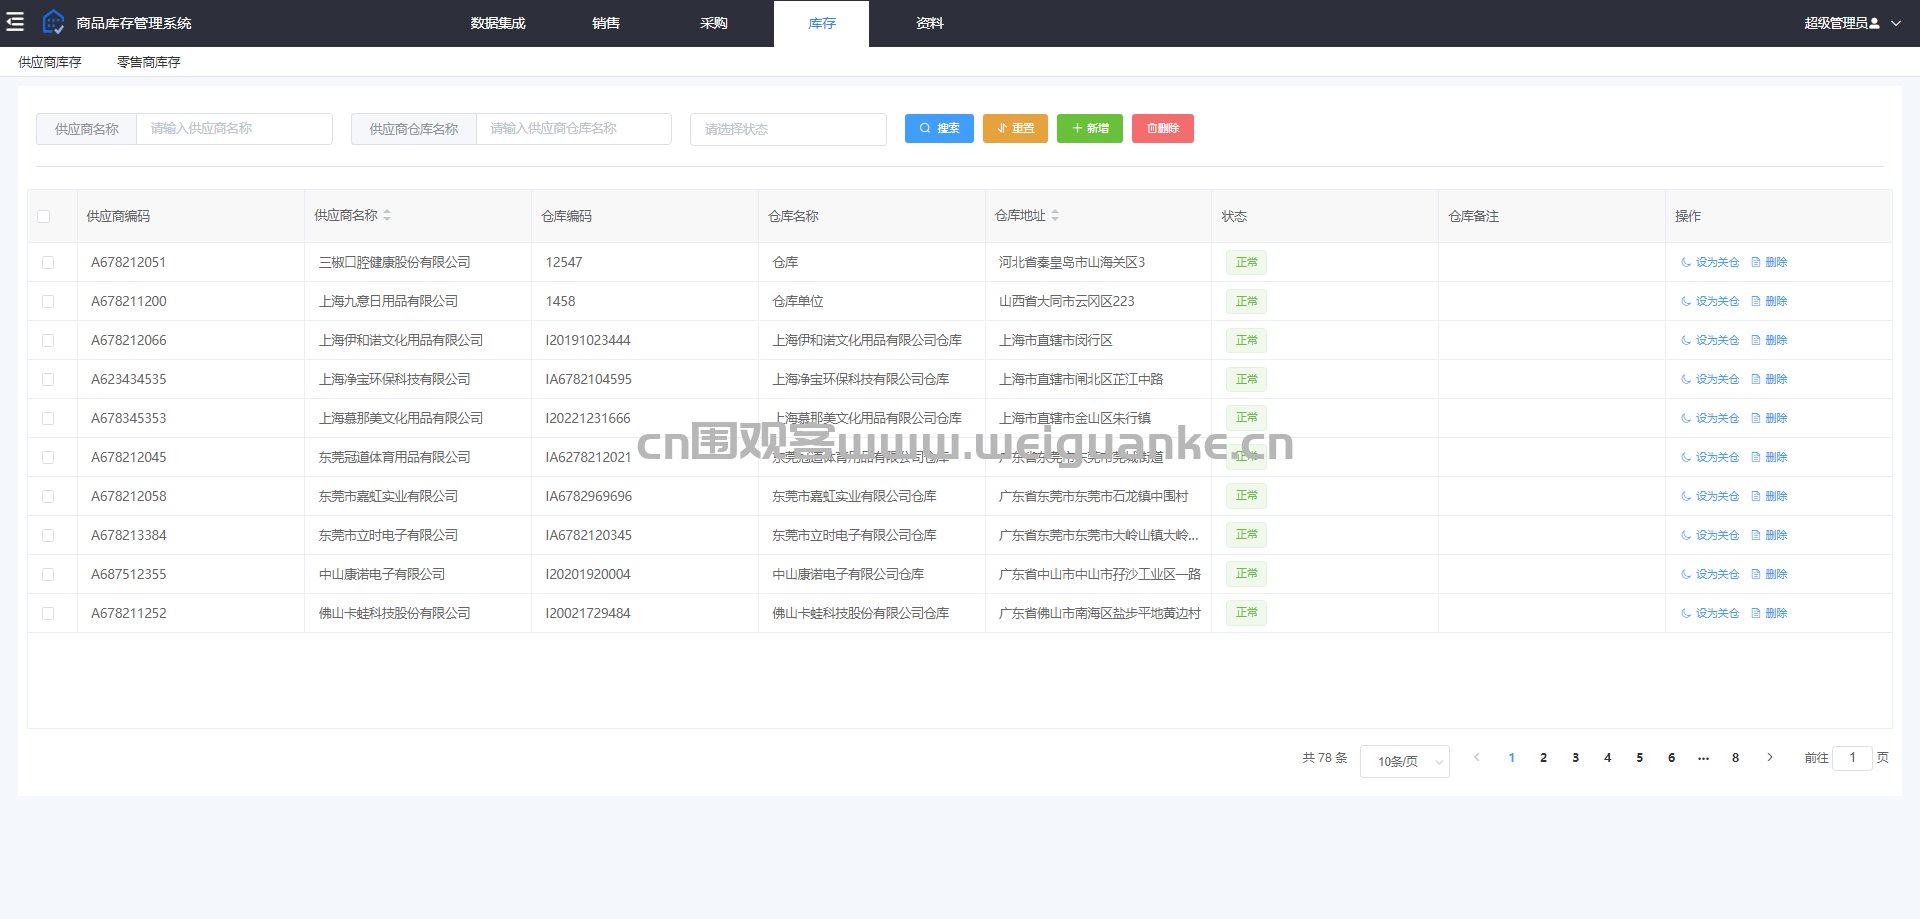Screen dimensions: 1920x919
Task: Expand the 超级管理员 account dropdown arrow
Action: coord(1896,23)
